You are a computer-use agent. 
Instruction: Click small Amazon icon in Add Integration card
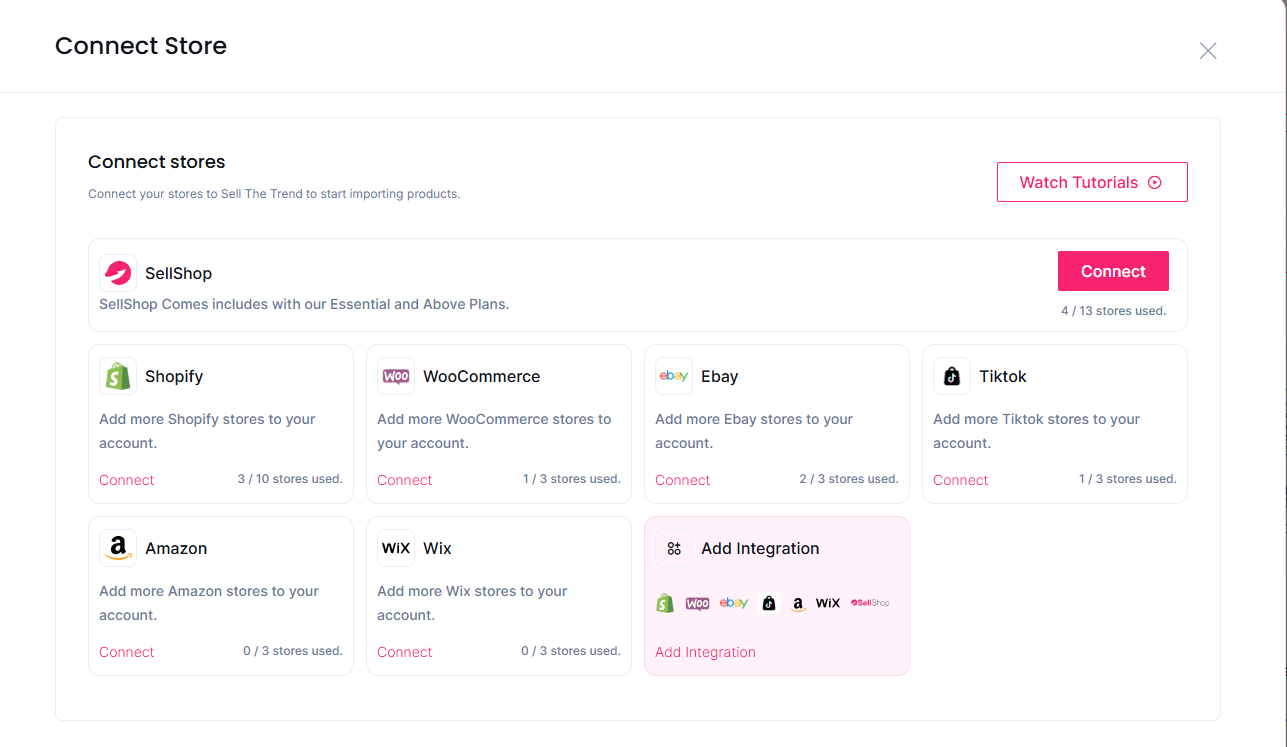pos(797,604)
